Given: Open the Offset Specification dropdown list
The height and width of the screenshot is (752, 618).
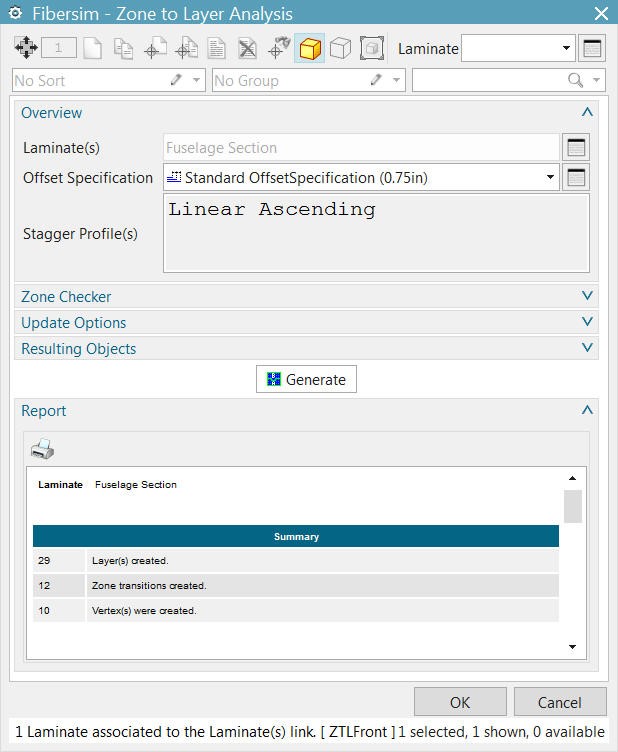Looking at the screenshot, I should tap(550, 178).
